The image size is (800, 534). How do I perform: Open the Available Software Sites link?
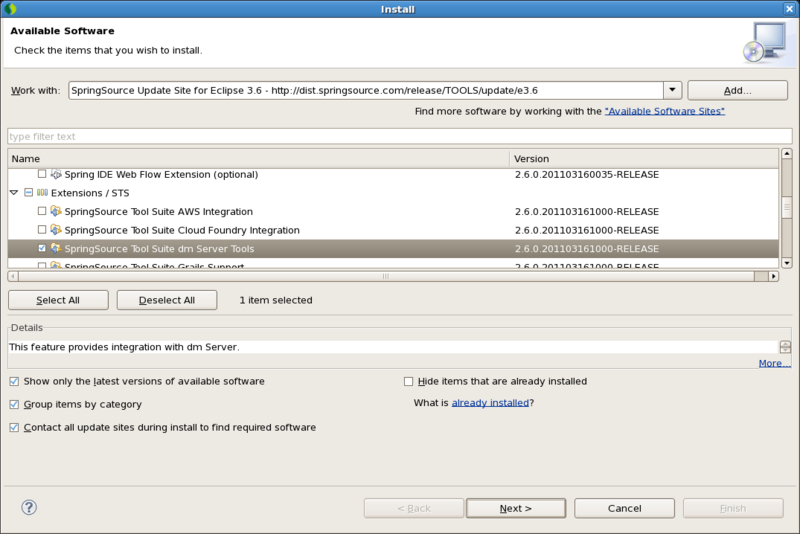[x=664, y=111]
